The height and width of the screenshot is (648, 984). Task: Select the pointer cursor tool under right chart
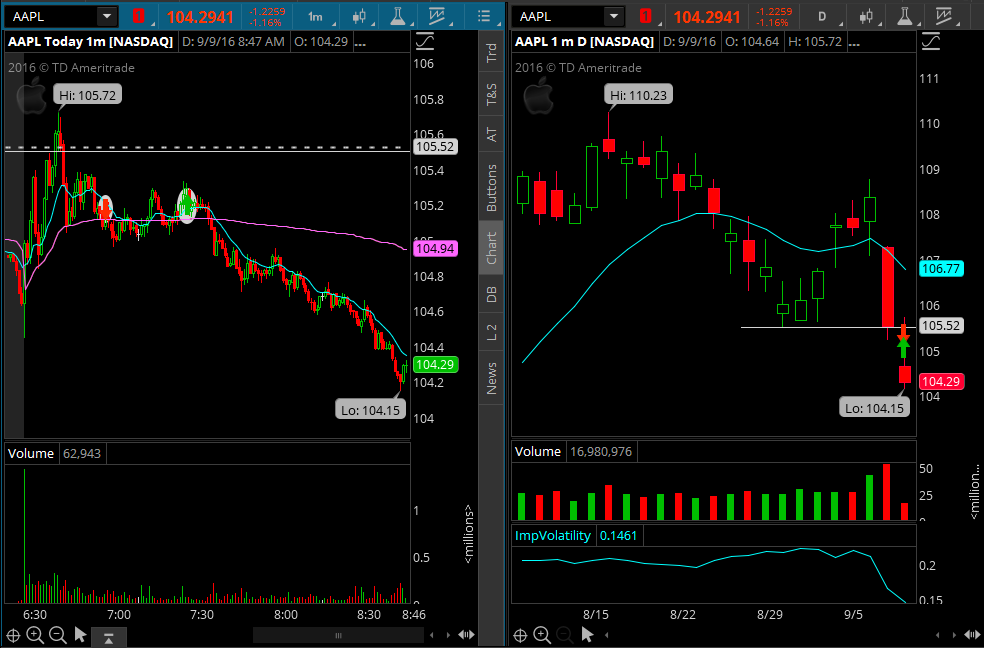point(587,635)
